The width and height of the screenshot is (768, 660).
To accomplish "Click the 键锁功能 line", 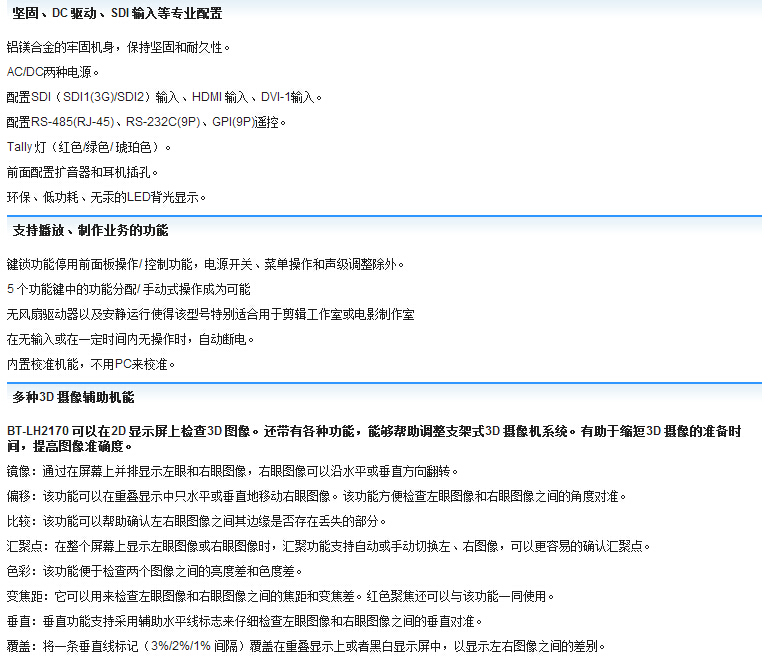I will click(205, 264).
